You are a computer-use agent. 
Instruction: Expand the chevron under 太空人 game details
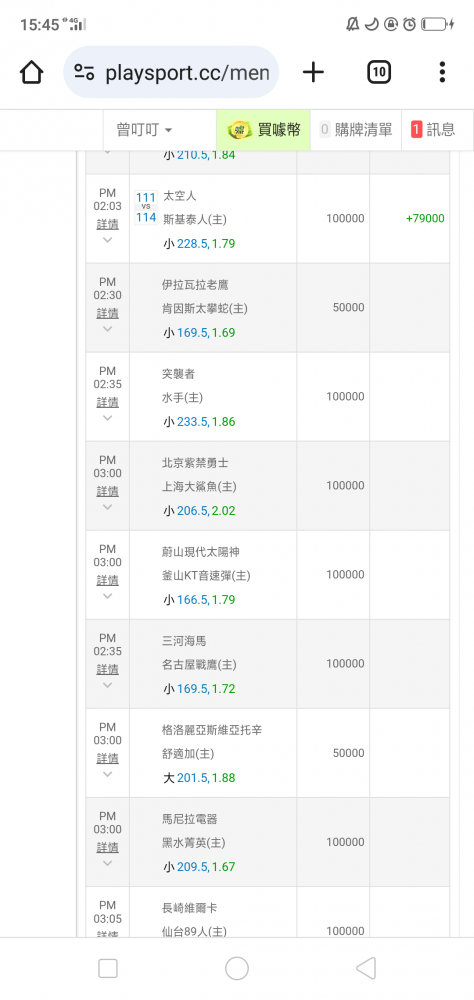(x=107, y=240)
